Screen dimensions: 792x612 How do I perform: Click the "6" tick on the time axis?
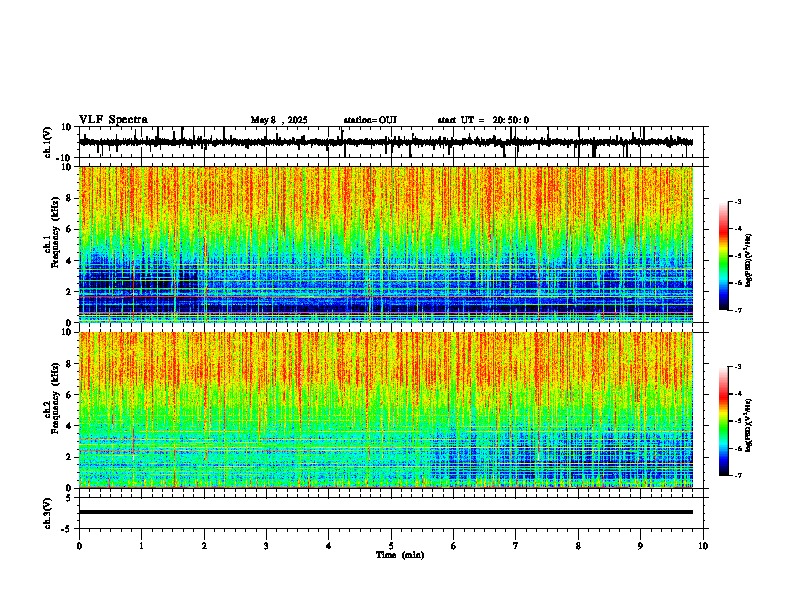(x=454, y=546)
